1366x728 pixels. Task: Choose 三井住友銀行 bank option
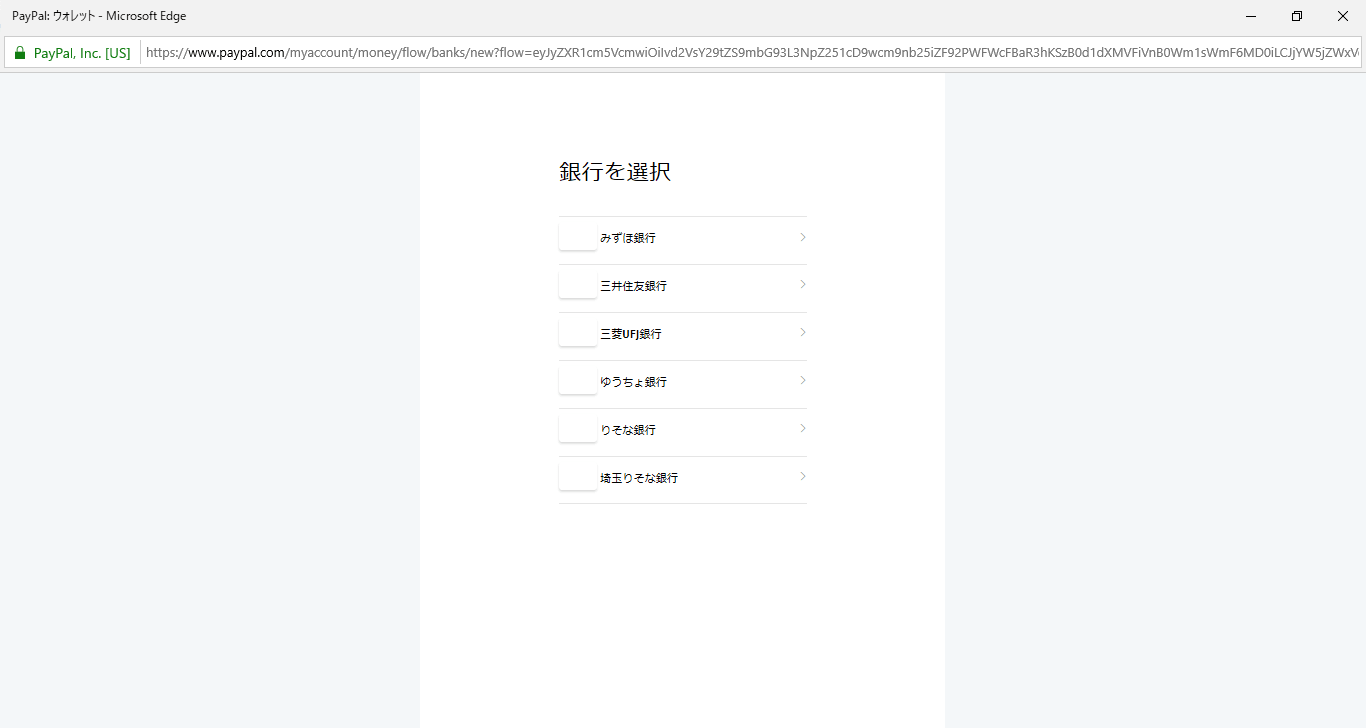[682, 286]
